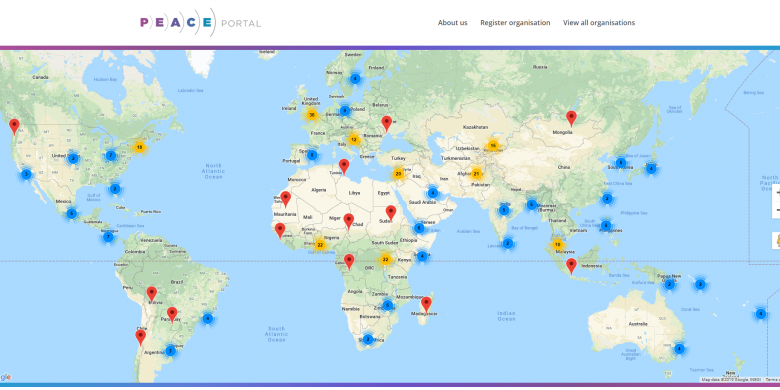The height and width of the screenshot is (390, 780).
Task: Open the blue cluster on Papua New Guinea
Action: [670, 285]
